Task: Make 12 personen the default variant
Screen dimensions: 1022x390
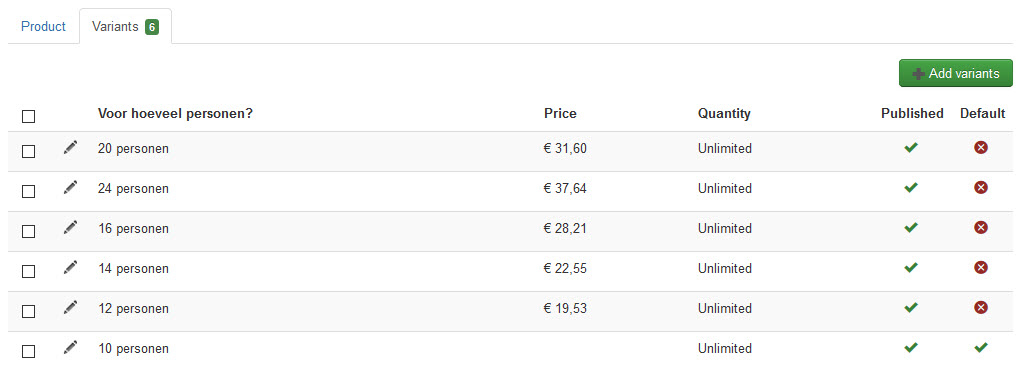Action: pos(981,308)
